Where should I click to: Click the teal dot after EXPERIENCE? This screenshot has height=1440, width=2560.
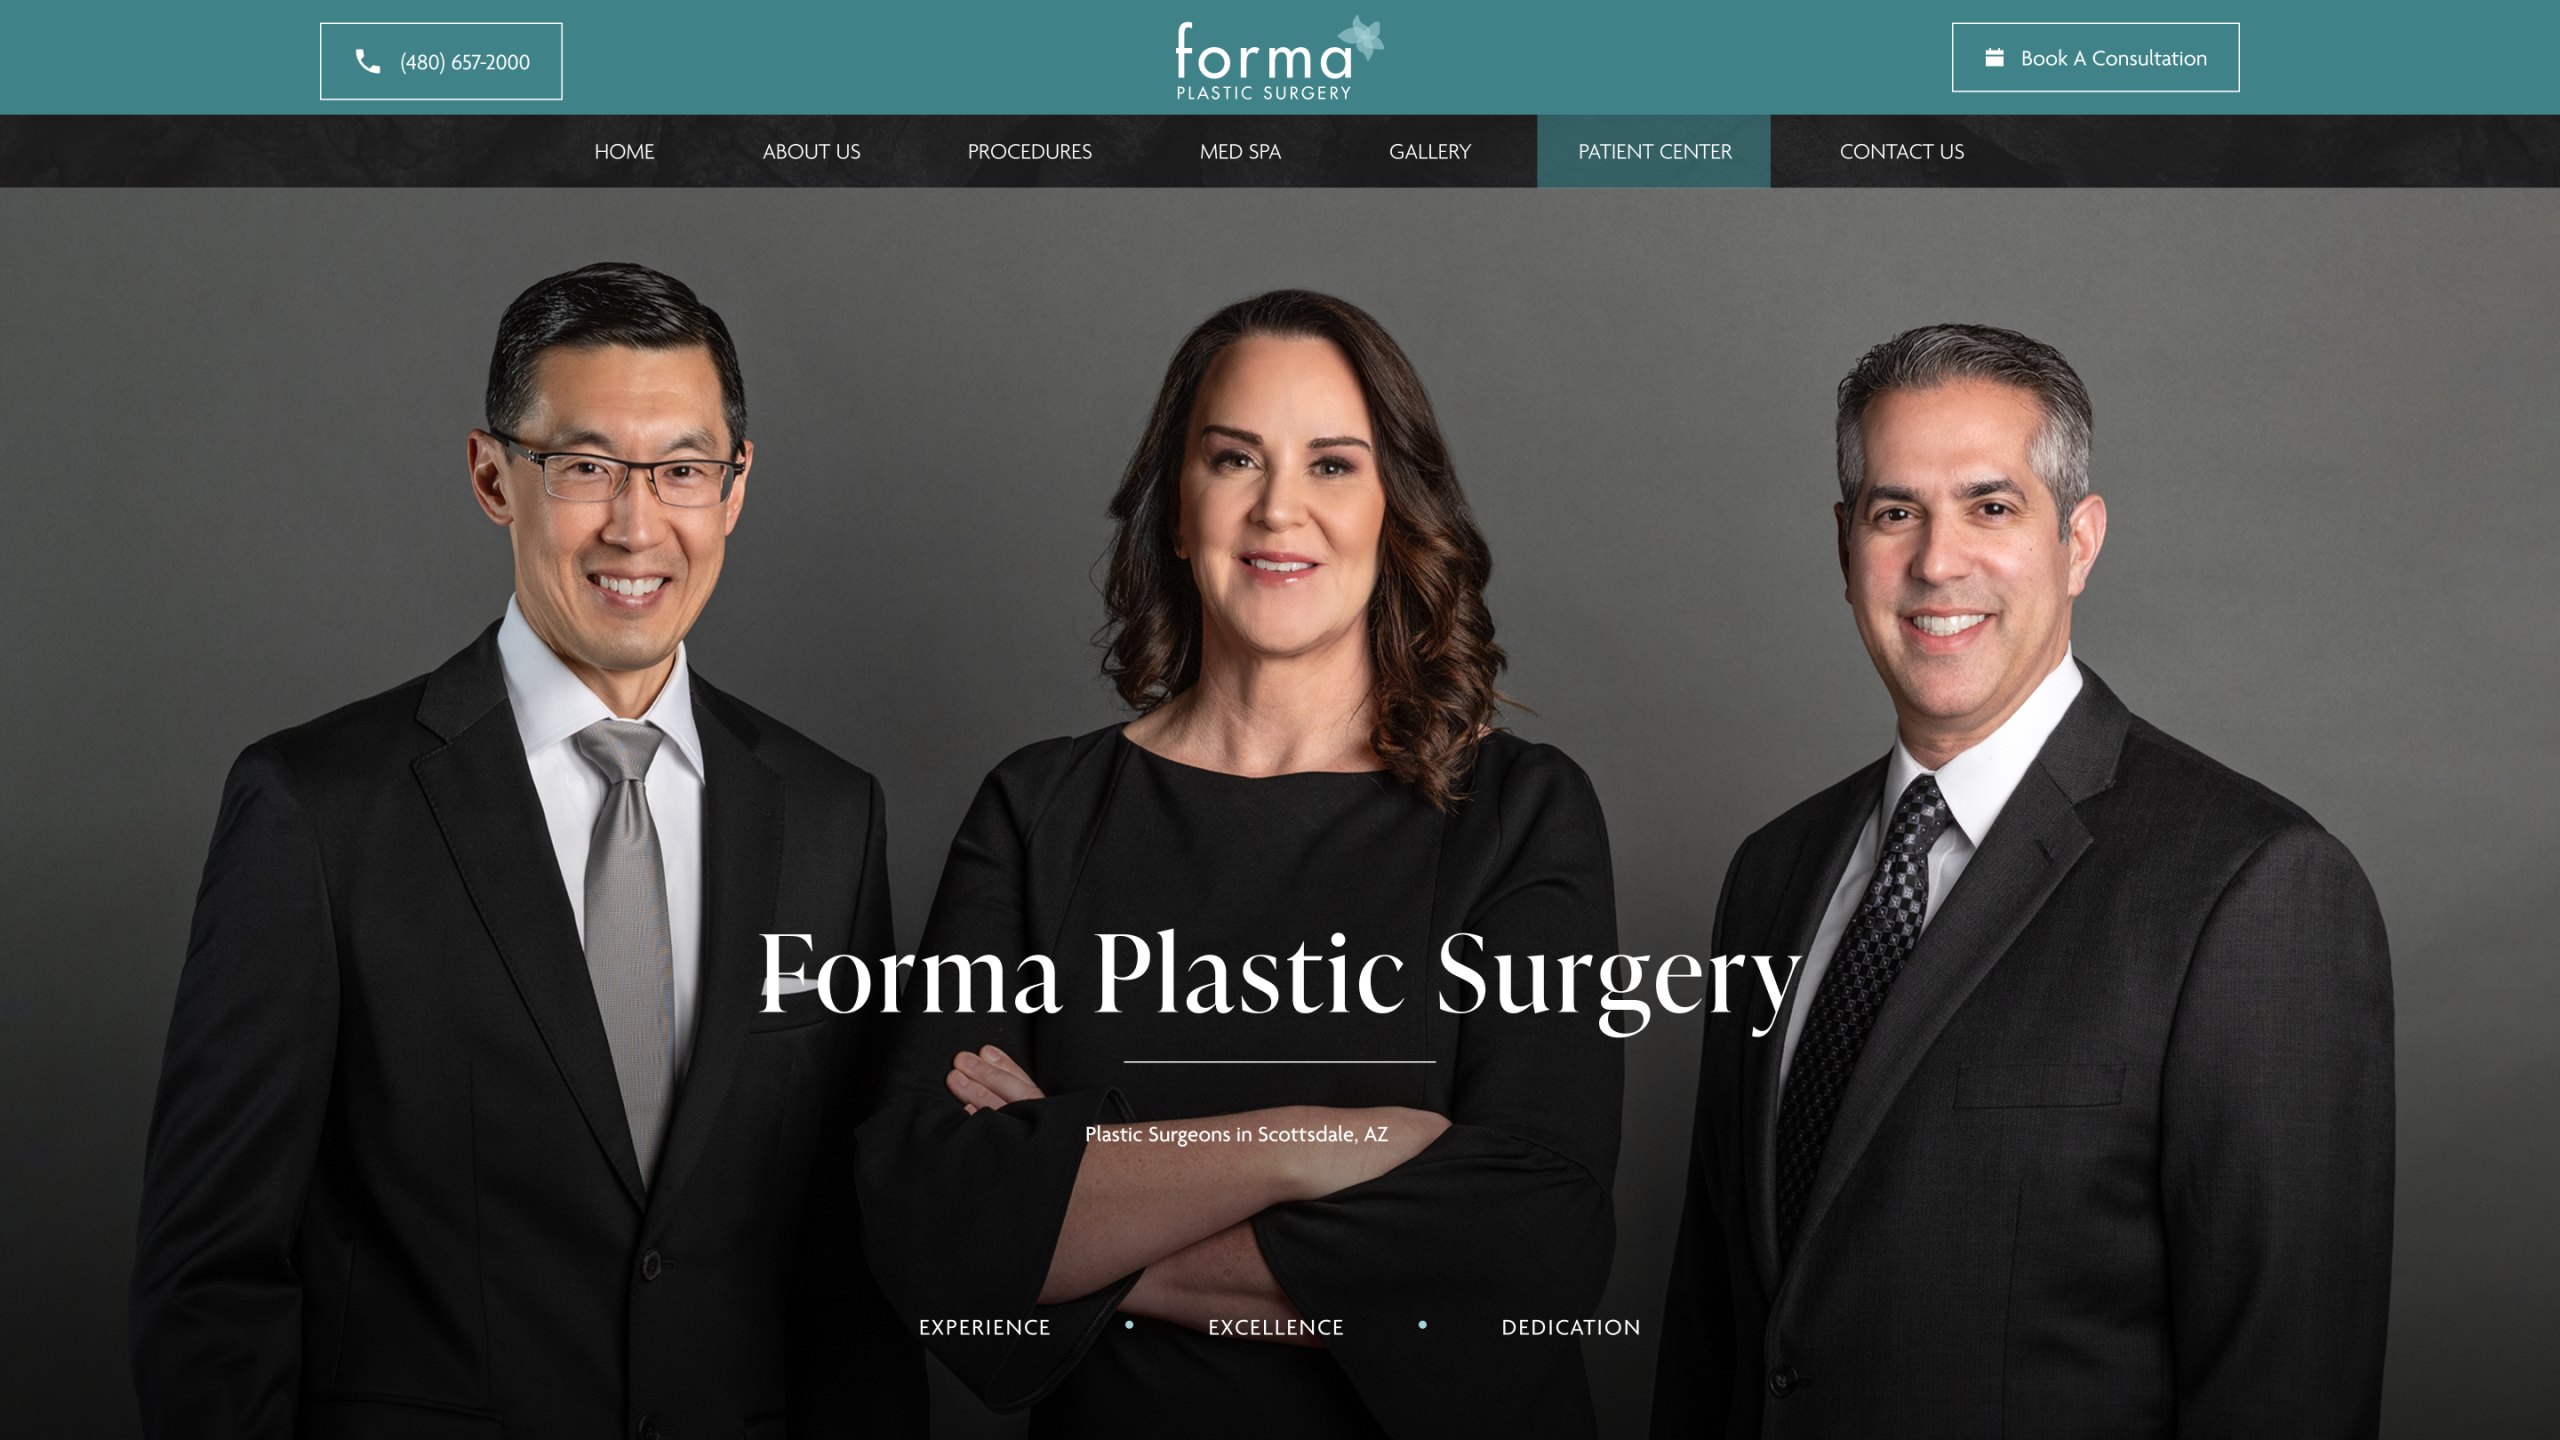[x=1129, y=1325]
